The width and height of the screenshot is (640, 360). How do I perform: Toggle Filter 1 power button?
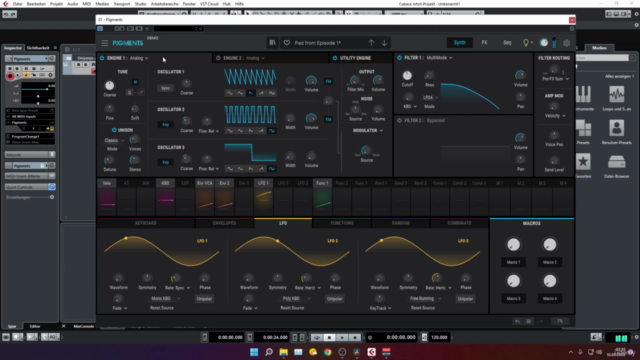[400, 58]
